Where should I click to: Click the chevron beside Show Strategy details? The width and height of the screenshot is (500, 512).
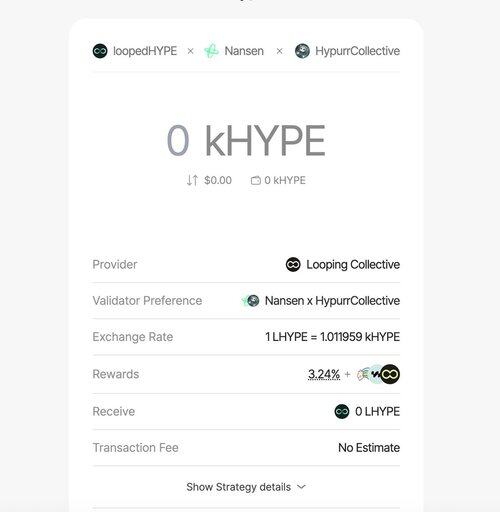pos(301,487)
